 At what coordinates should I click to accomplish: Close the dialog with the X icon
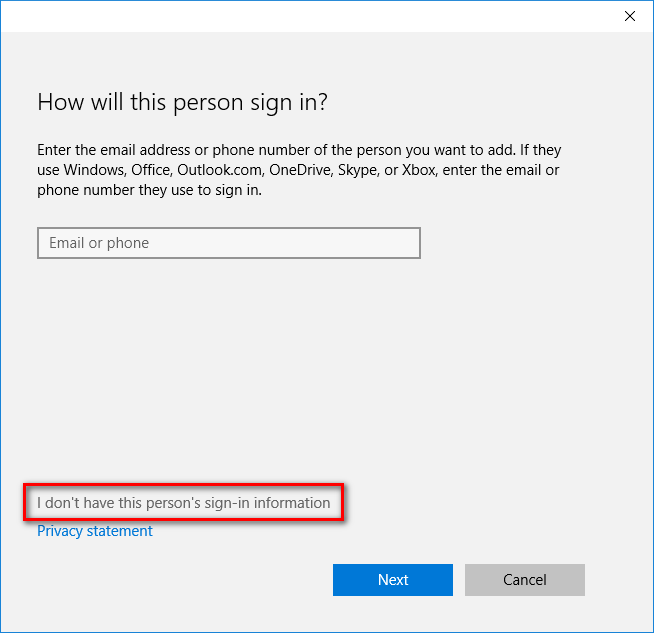629,16
